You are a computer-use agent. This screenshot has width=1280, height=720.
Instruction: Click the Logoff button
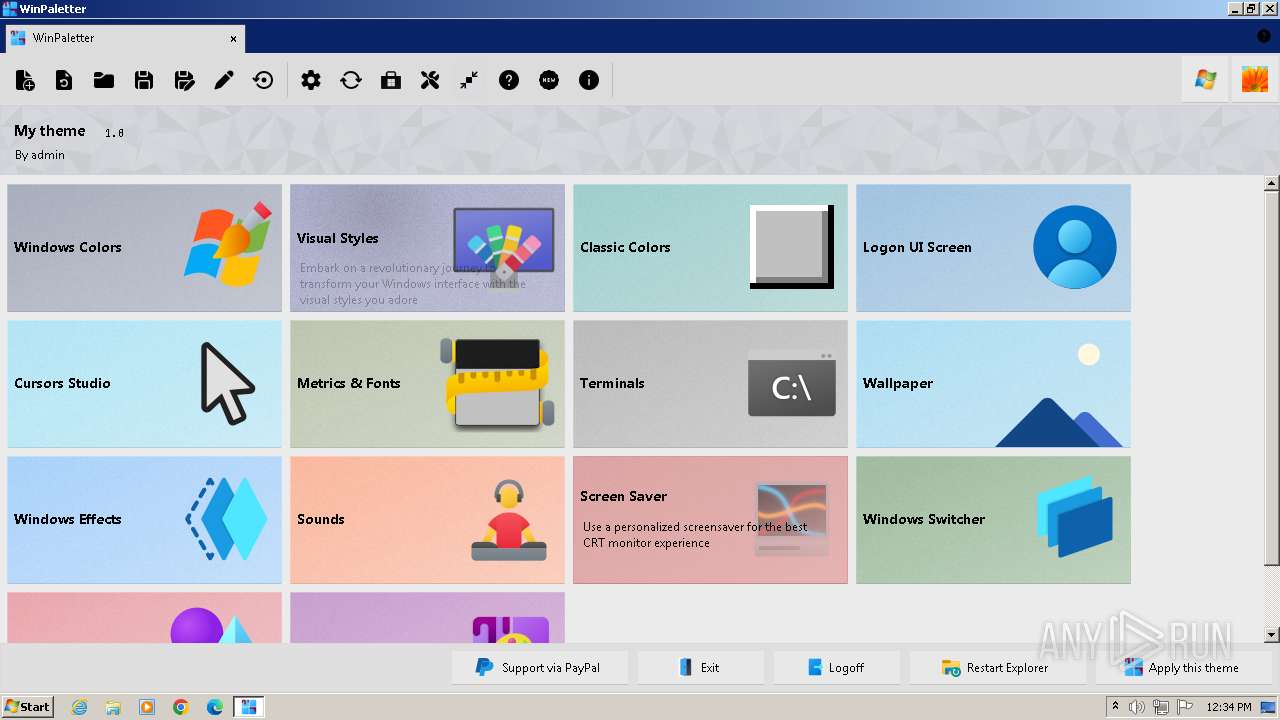(x=837, y=668)
